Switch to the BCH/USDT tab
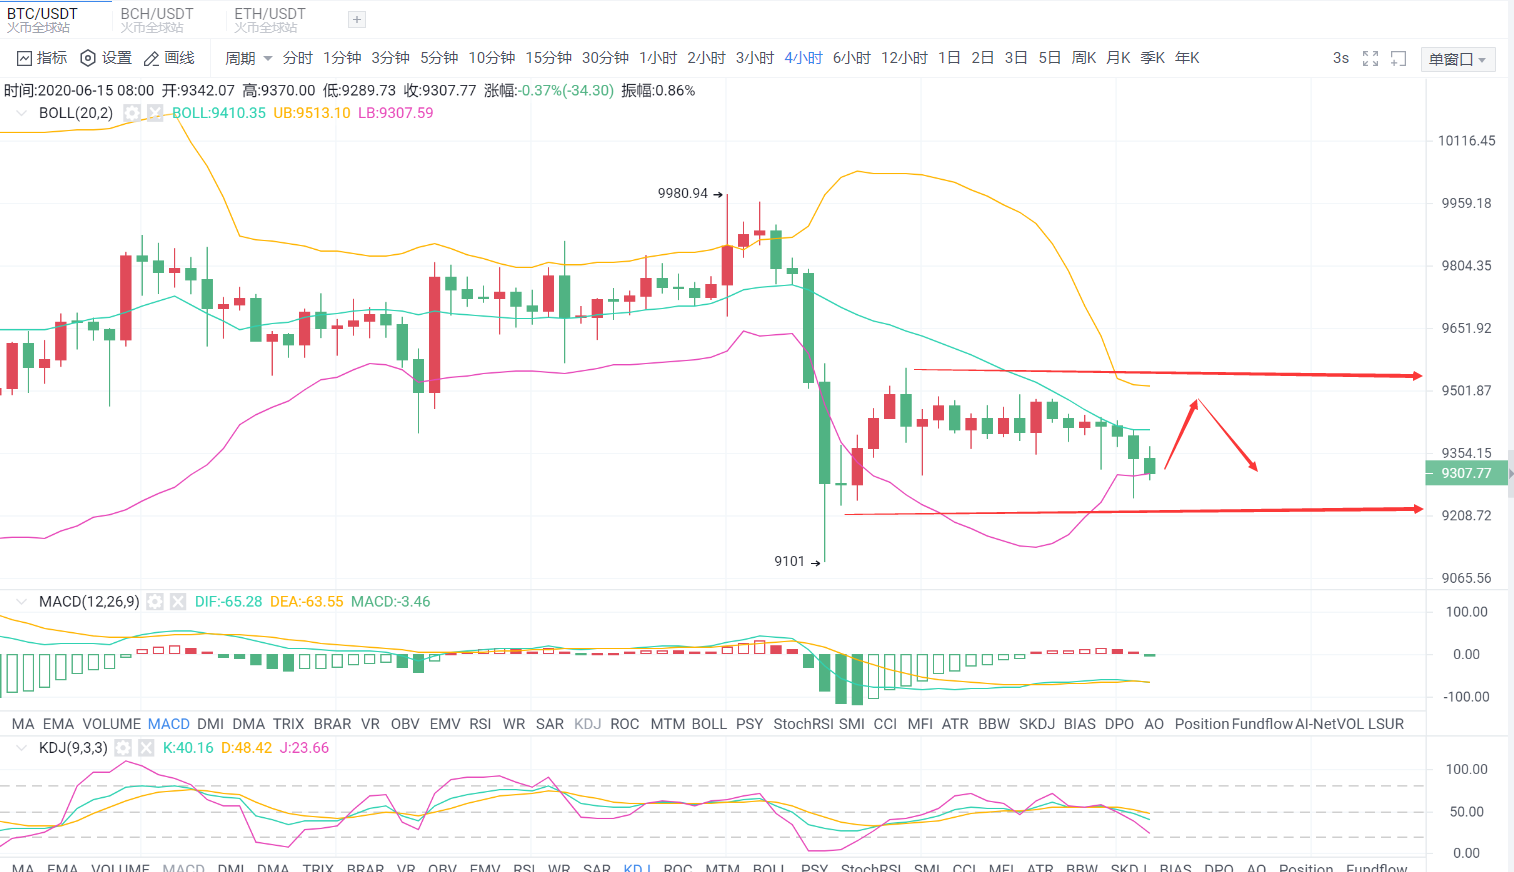 click(157, 19)
